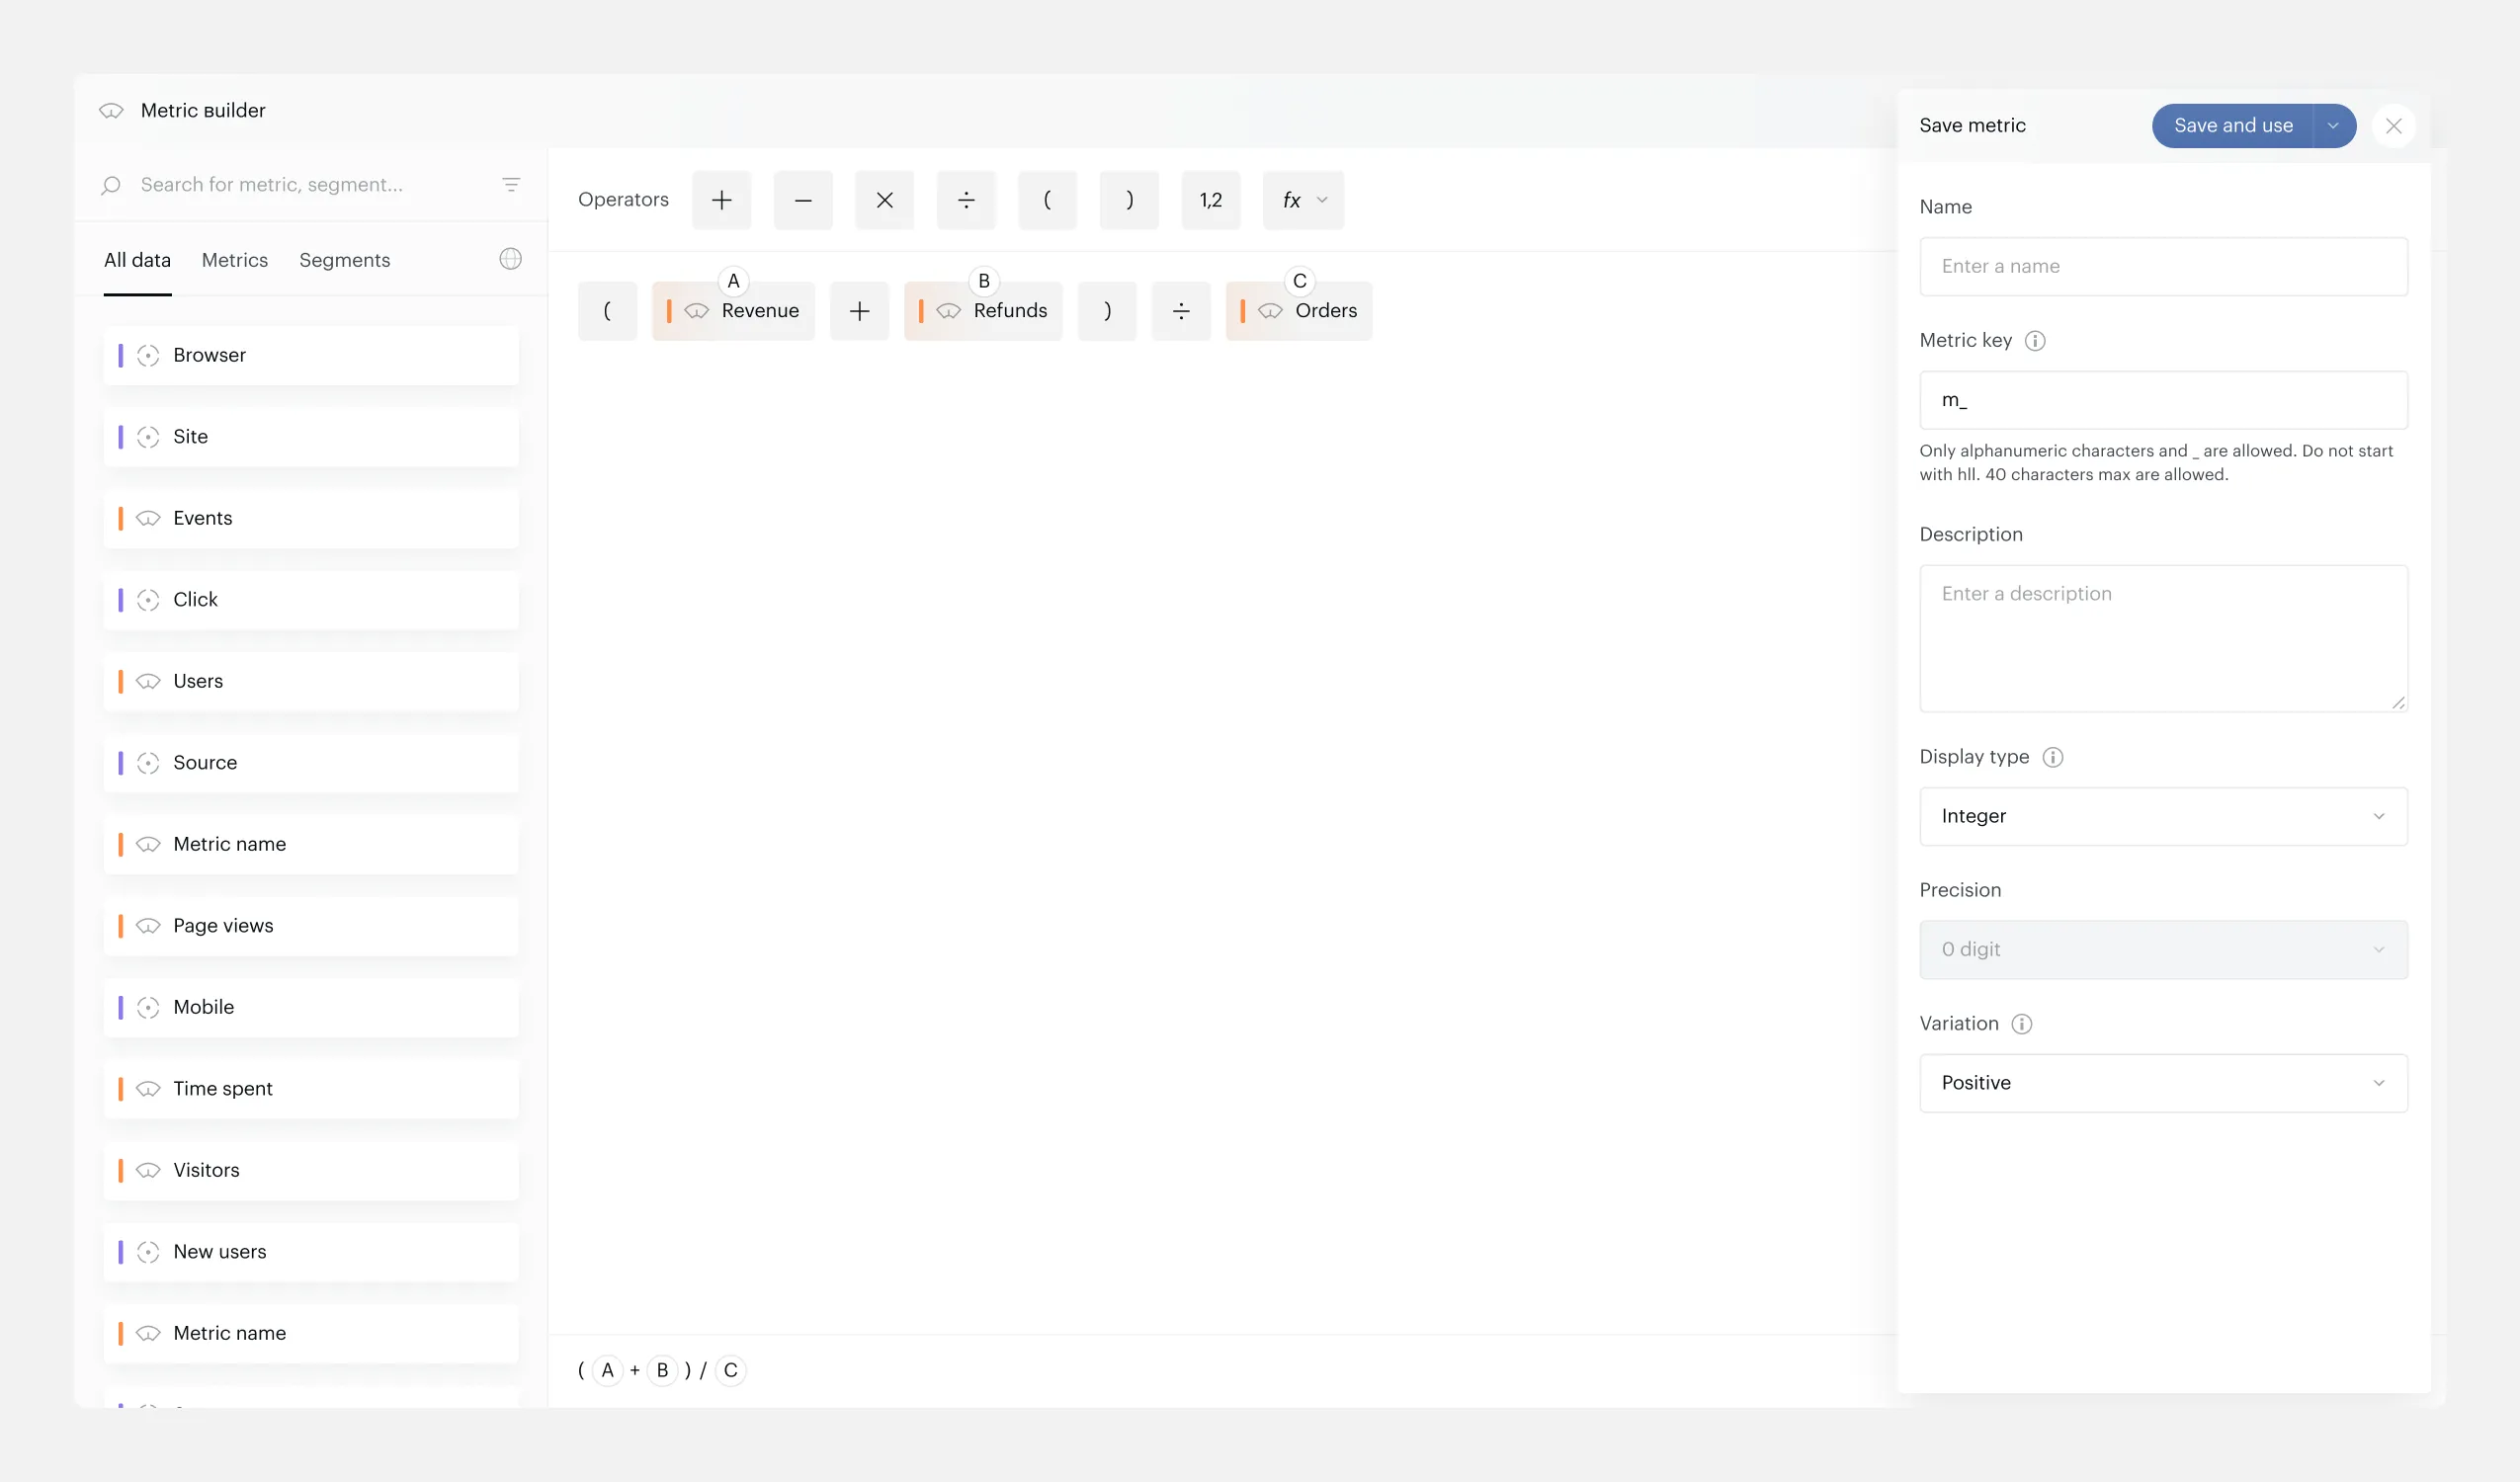Focus the Name input field

tap(2163, 266)
